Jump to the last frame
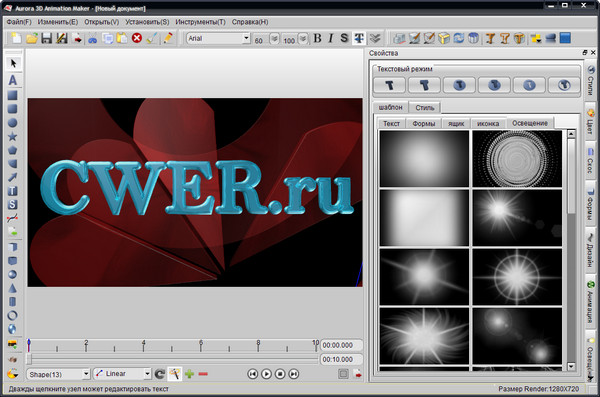Screen dimensions: 600x397 point(293,374)
